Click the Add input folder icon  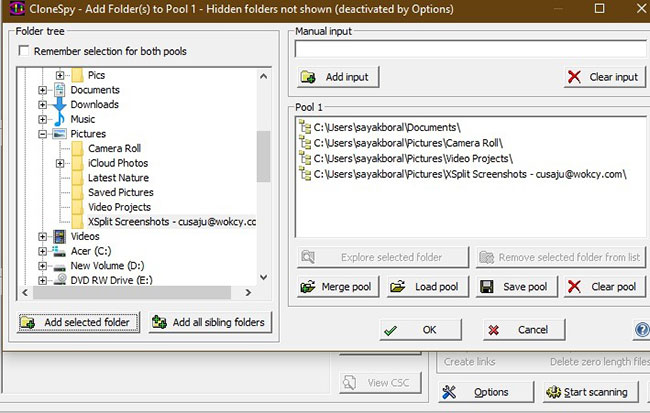point(308,77)
